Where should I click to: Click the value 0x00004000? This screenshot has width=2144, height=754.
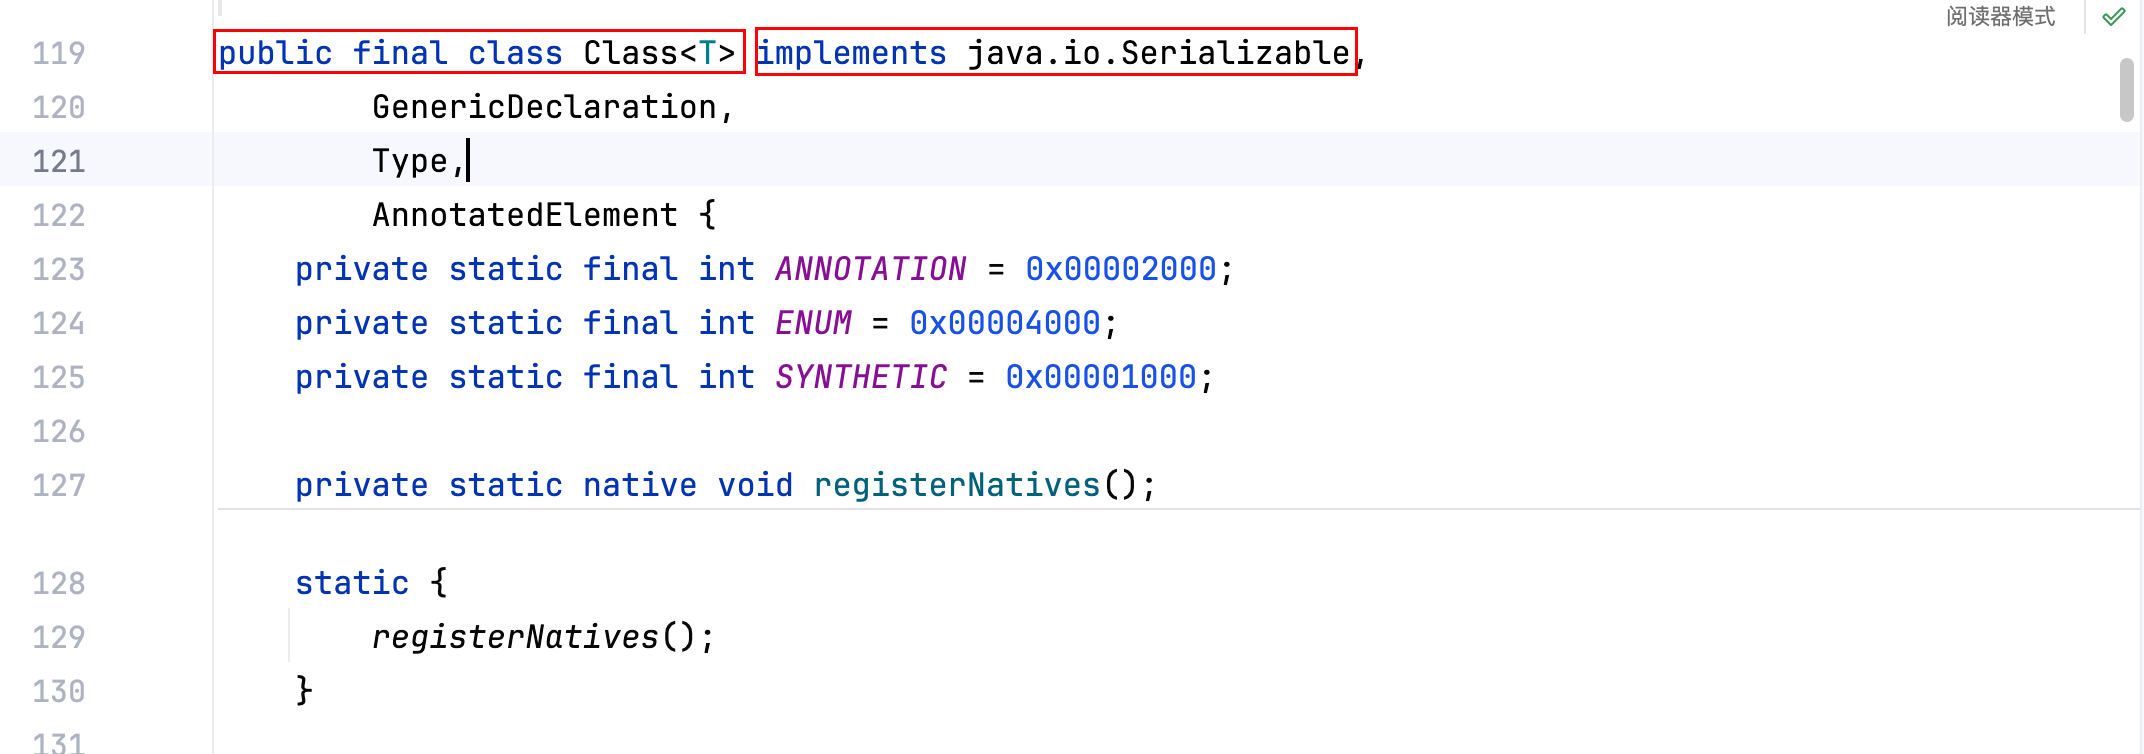[1005, 323]
